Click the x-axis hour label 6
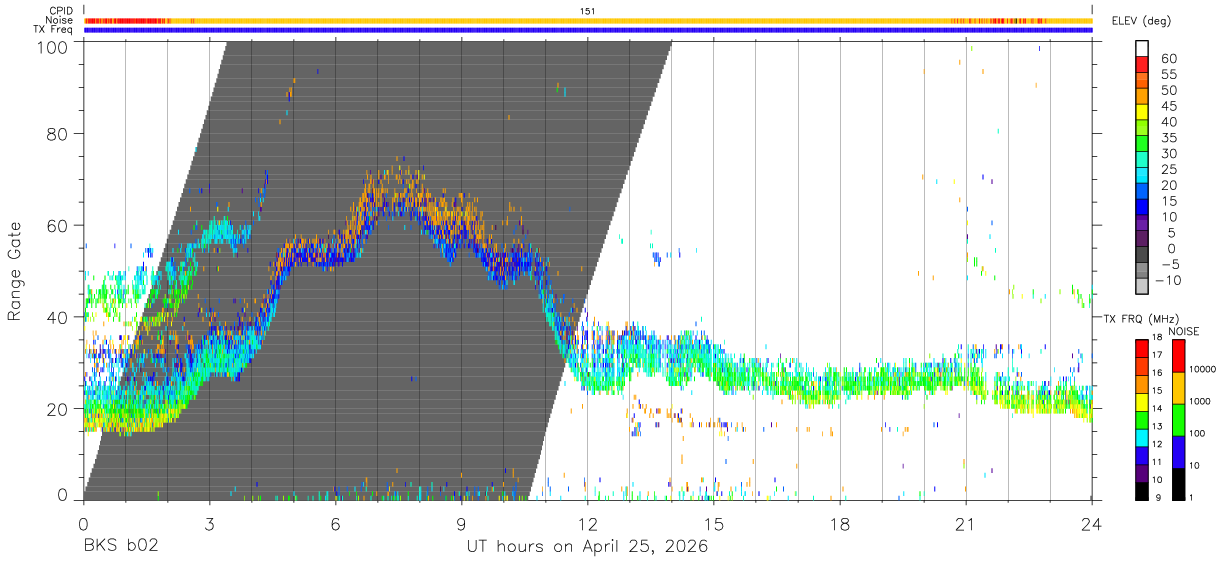 tap(336, 523)
